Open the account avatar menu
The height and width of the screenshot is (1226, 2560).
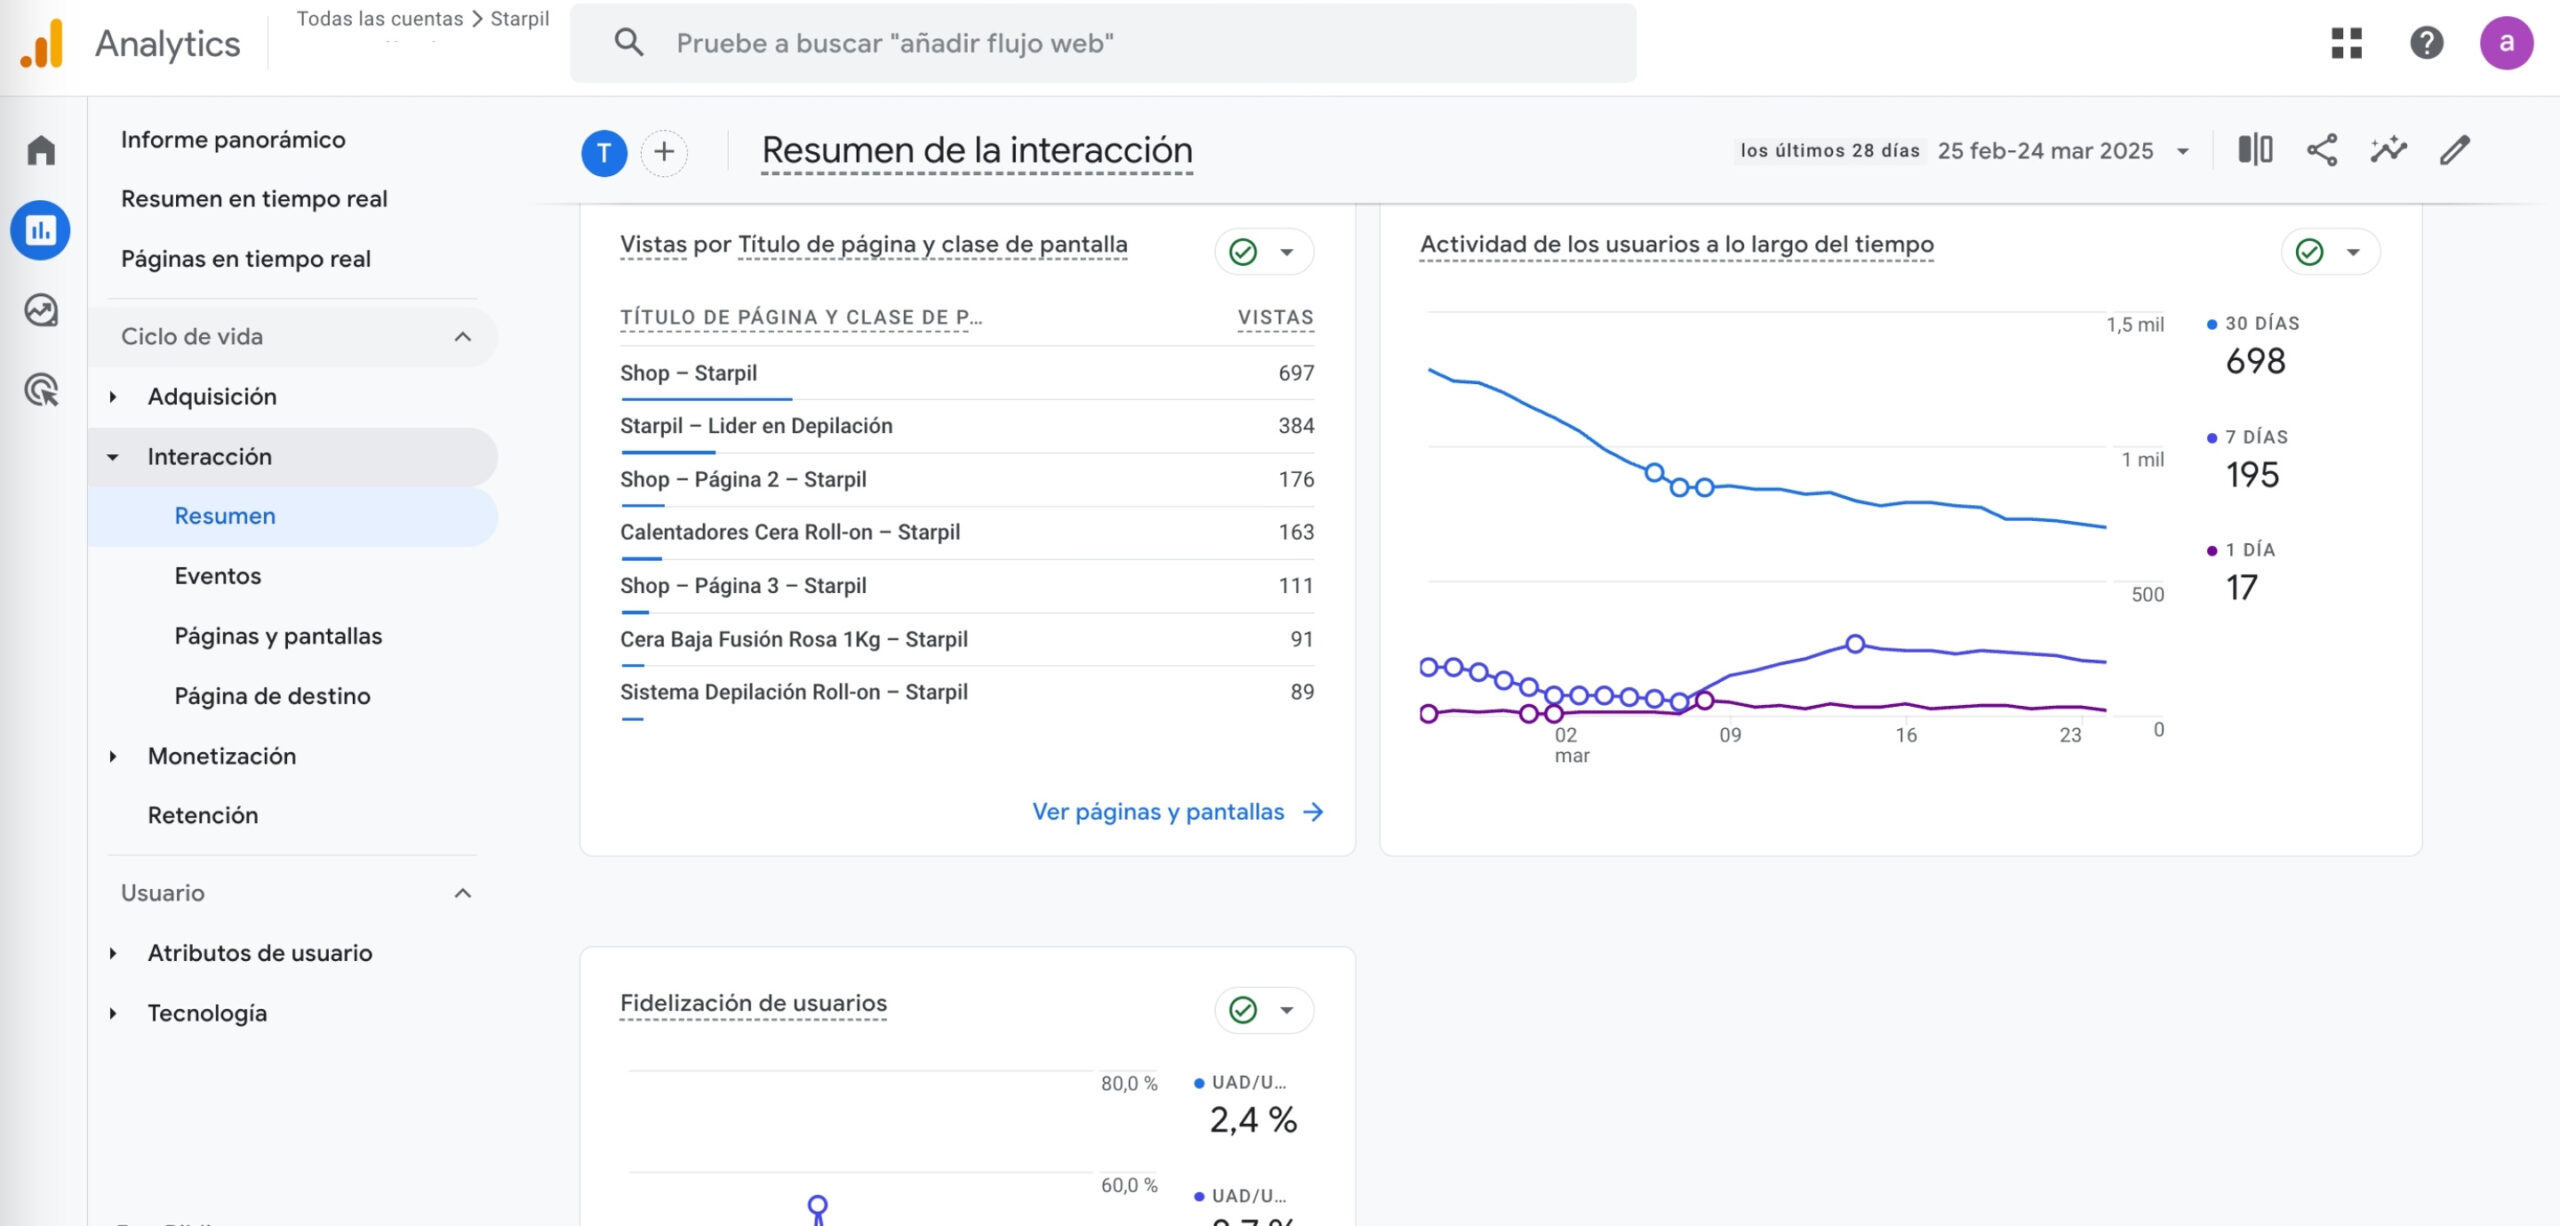point(2506,43)
